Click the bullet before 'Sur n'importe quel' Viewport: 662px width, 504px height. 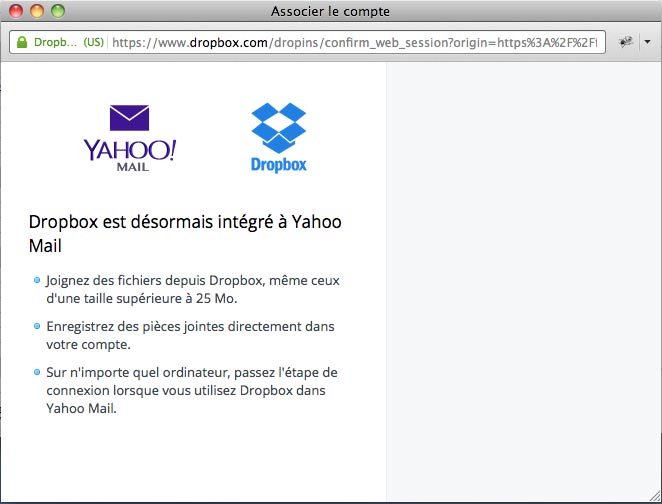click(37, 372)
